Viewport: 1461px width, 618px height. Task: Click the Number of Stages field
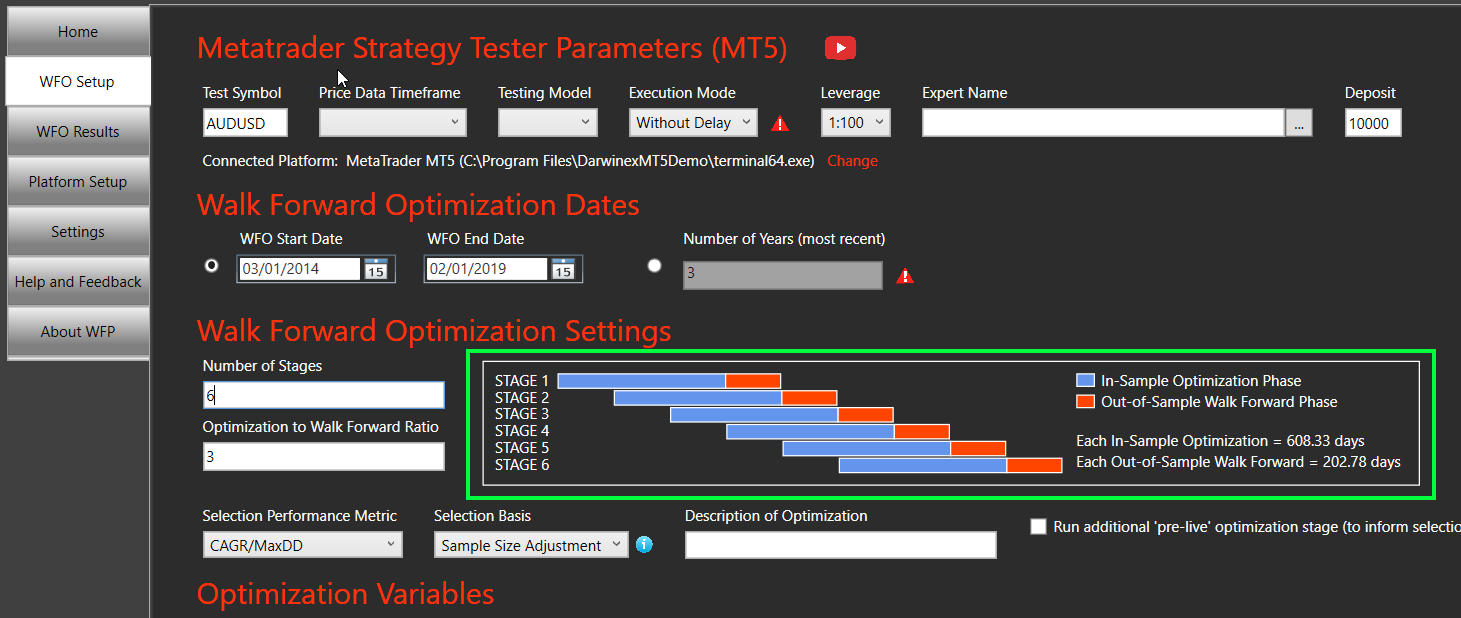coord(323,395)
